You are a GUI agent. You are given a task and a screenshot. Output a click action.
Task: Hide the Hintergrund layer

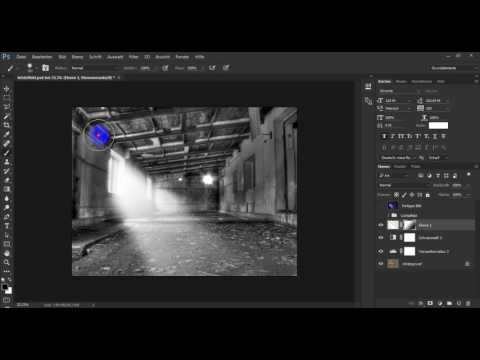click(x=381, y=264)
